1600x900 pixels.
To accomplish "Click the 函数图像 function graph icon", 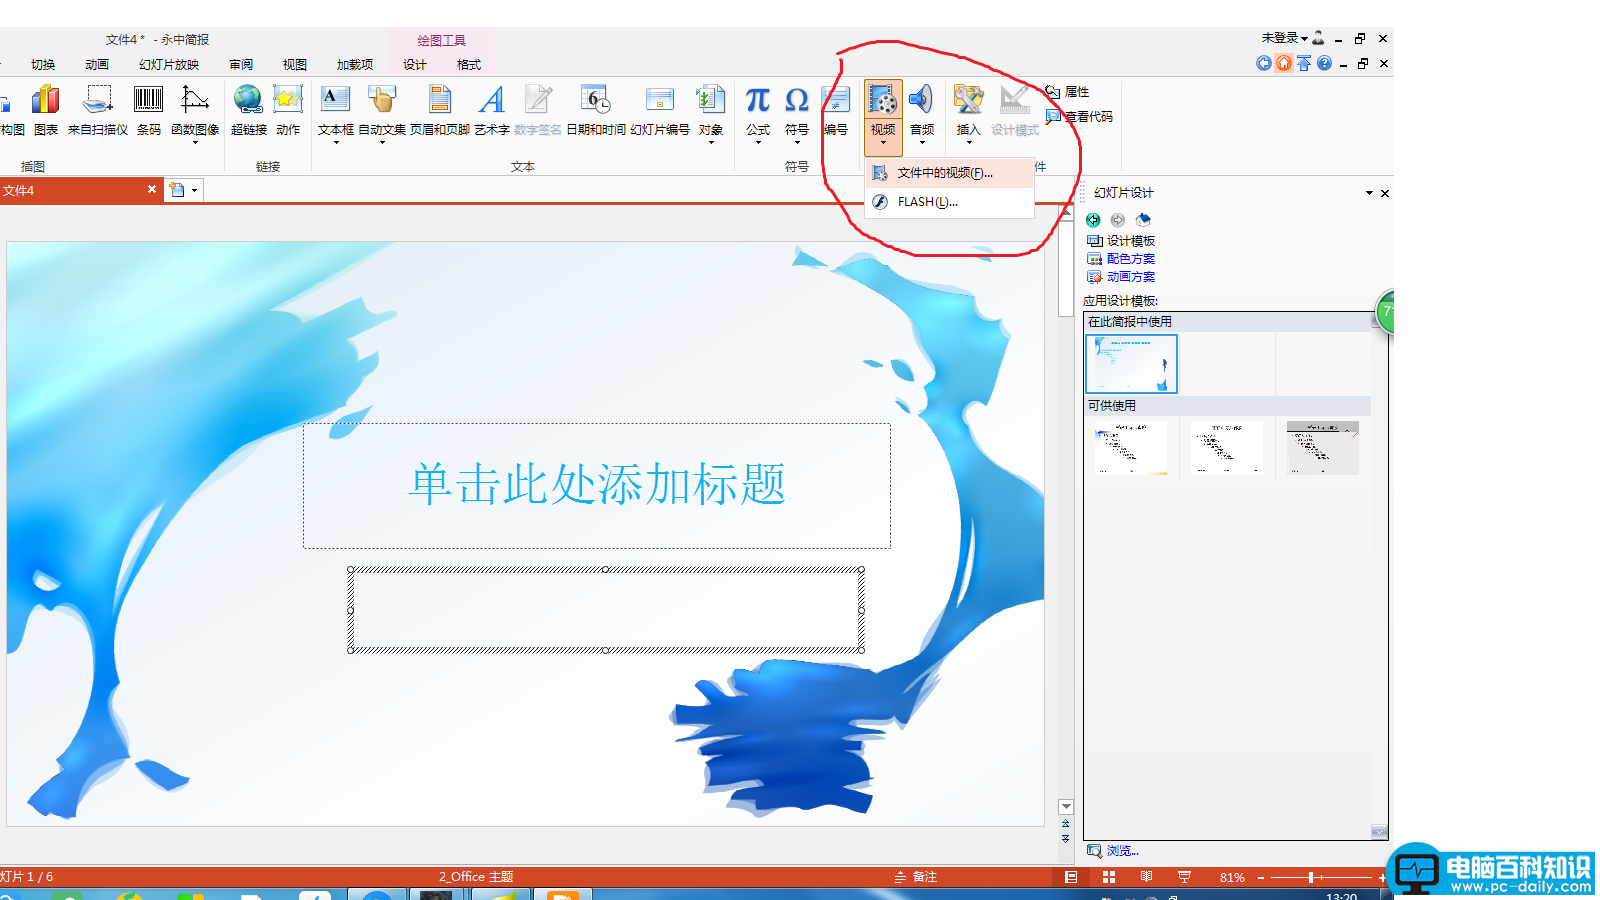I will coord(194,100).
